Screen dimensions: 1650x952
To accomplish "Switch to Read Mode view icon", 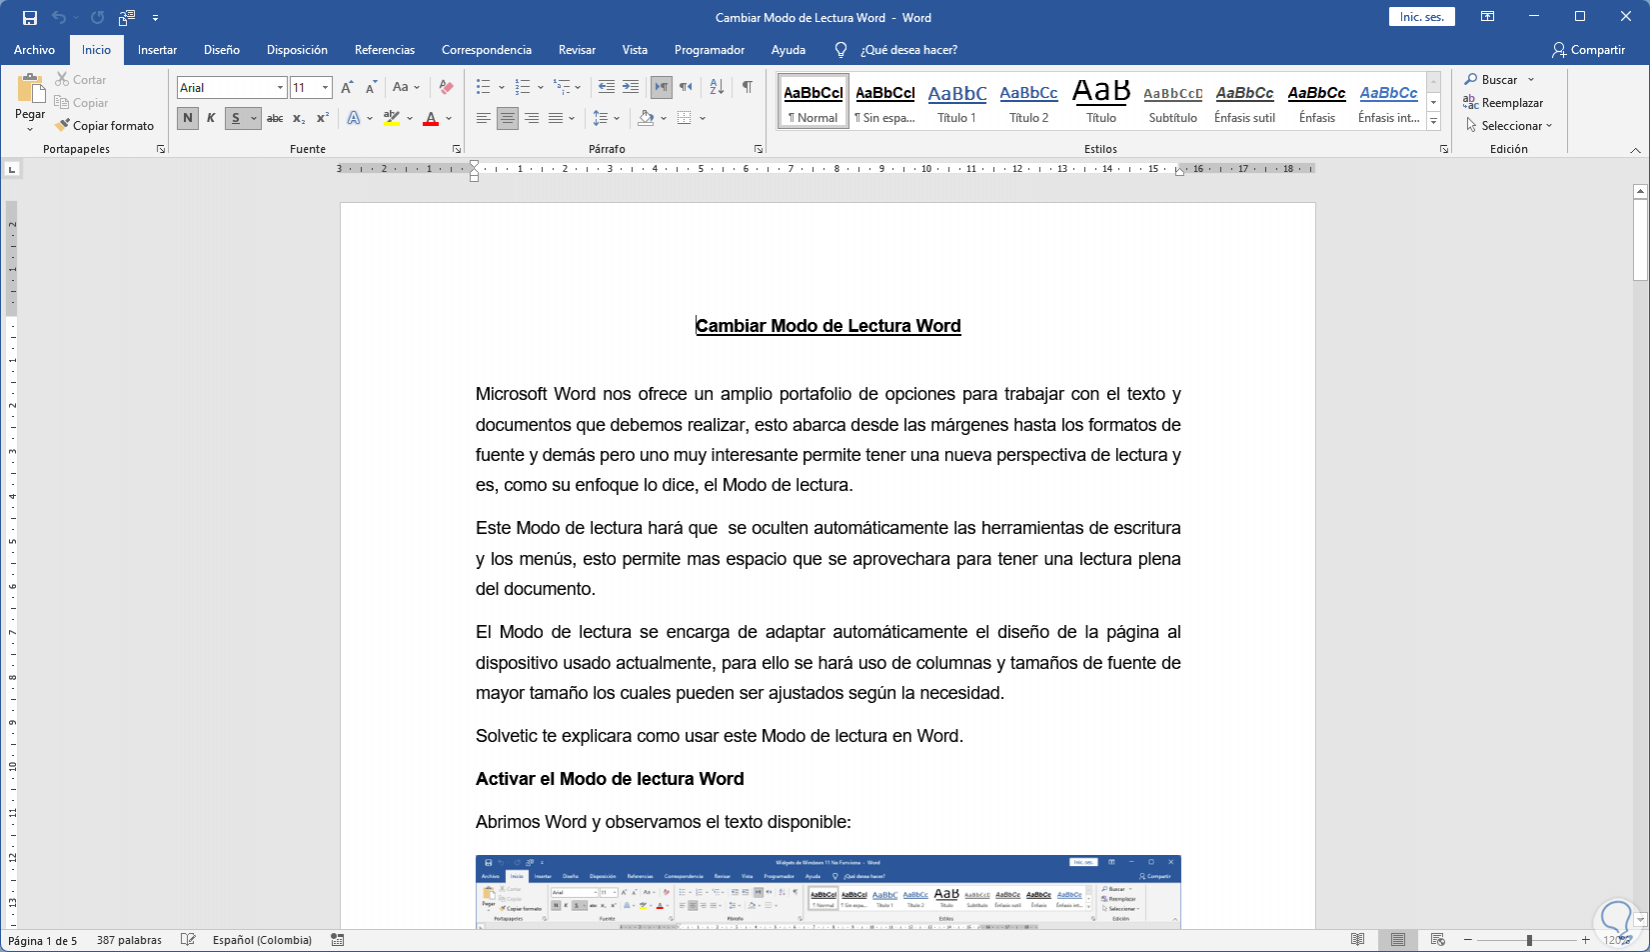I will pyautogui.click(x=1358, y=940).
